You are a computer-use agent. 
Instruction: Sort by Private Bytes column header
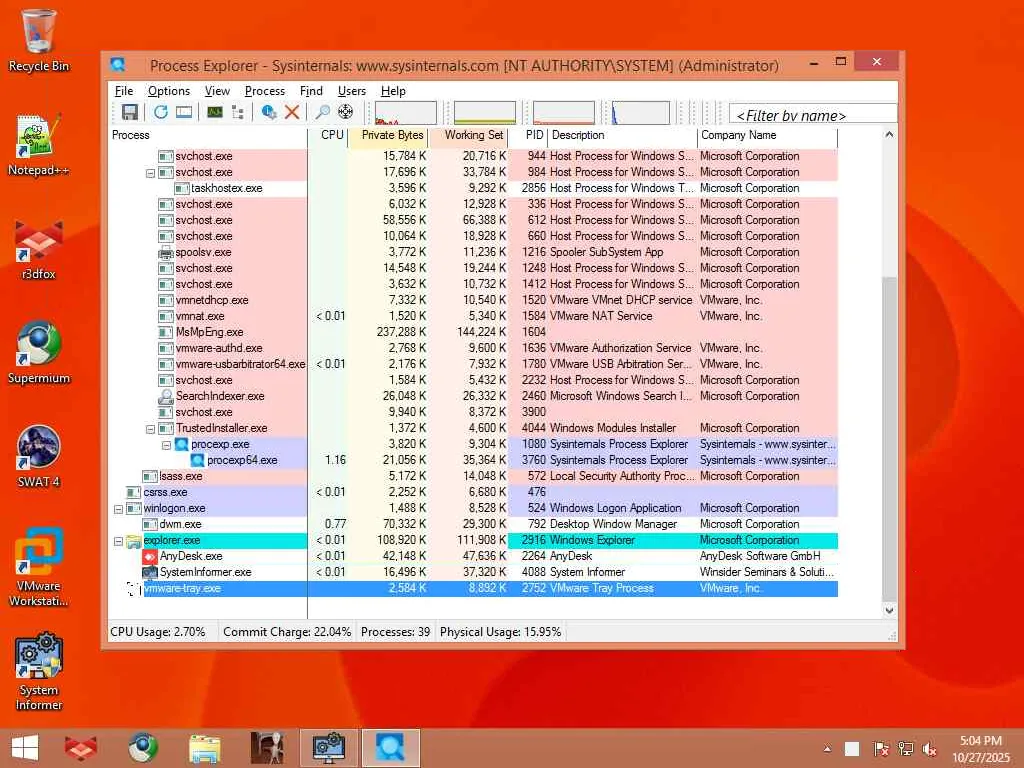pyautogui.click(x=388, y=135)
